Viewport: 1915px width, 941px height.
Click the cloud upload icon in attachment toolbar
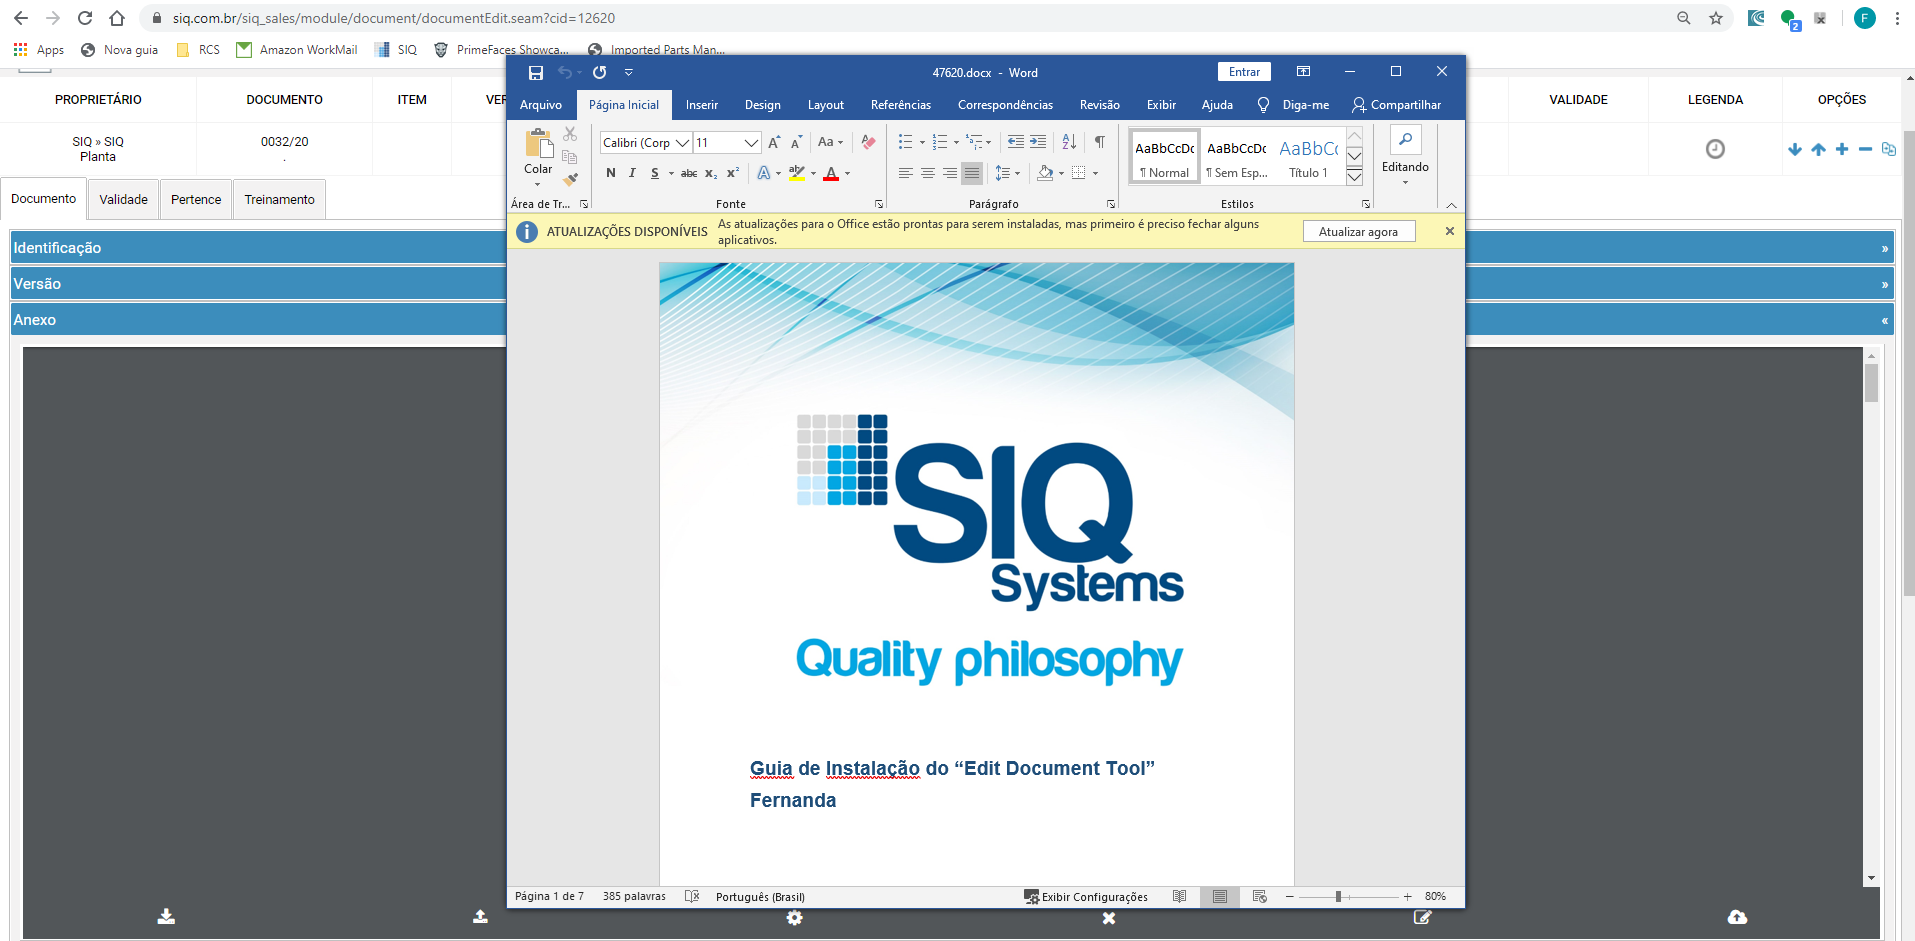coord(1737,917)
